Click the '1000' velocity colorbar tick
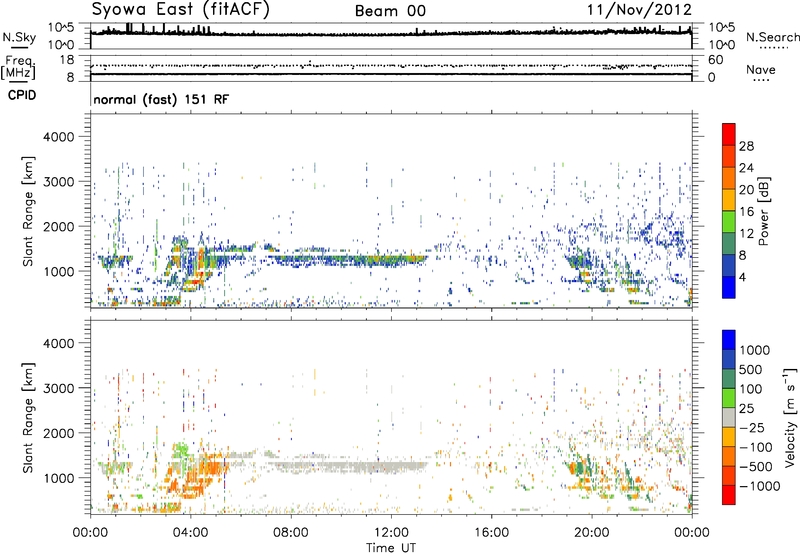 coord(755,350)
